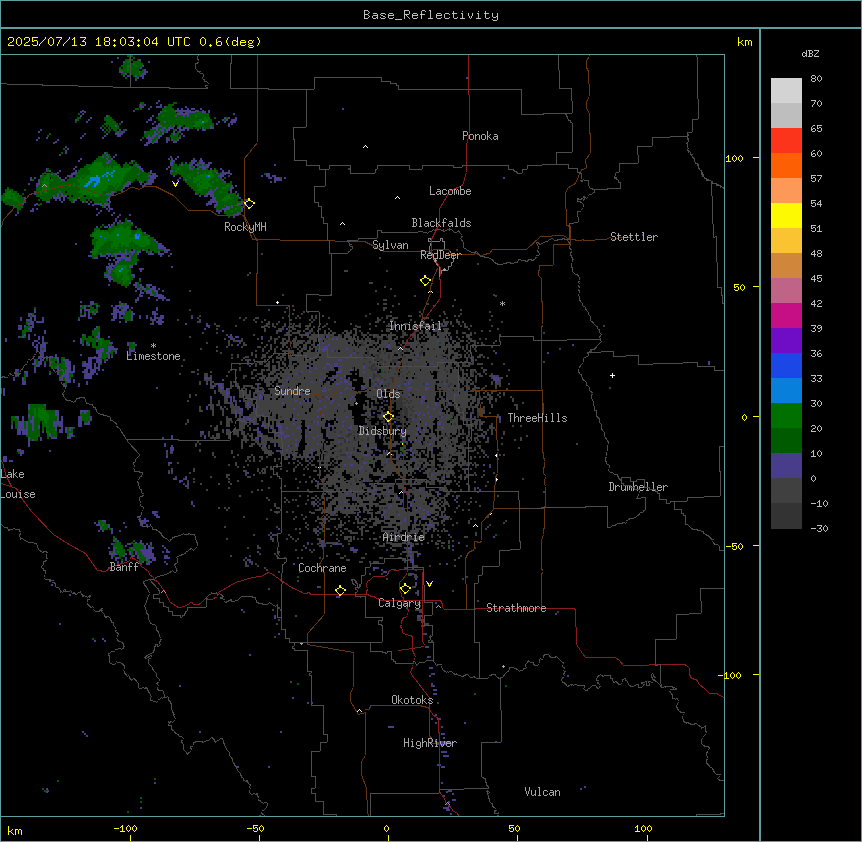This screenshot has width=862, height=842.
Task: Click the Ponoka city label
Action: pyautogui.click(x=480, y=136)
